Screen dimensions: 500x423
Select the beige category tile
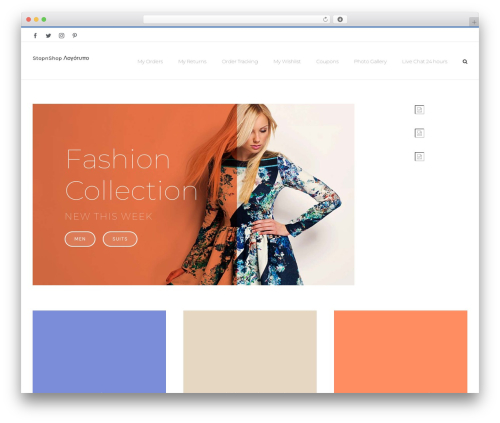[x=250, y=352]
